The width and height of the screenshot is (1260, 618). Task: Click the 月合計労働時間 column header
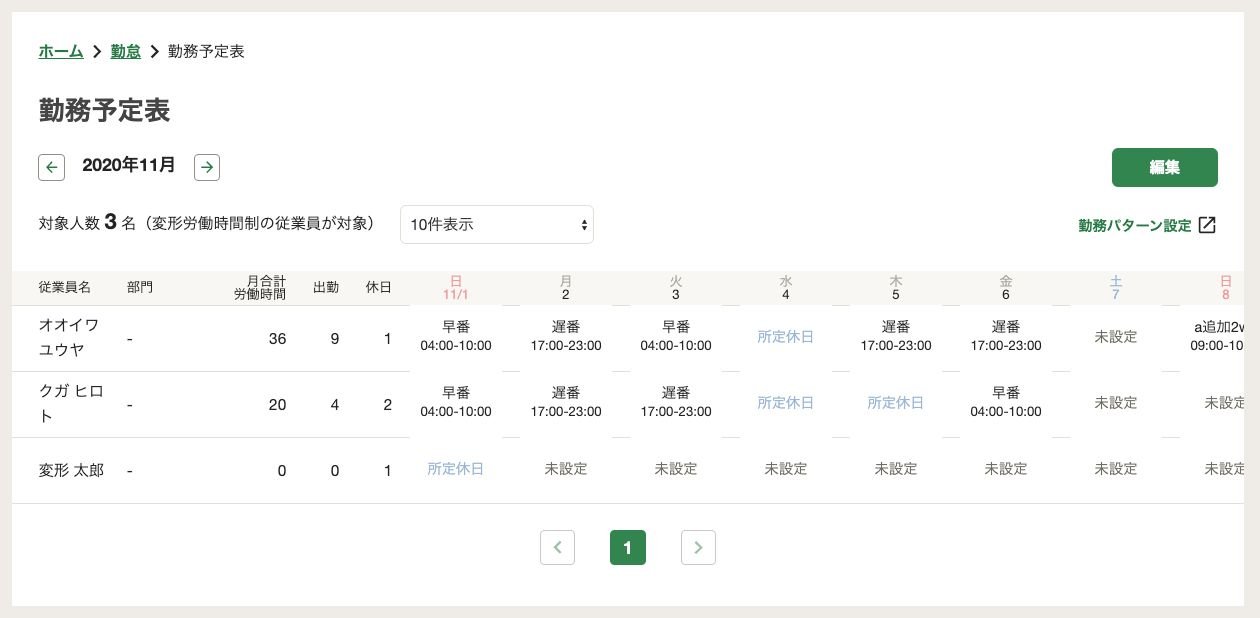[259, 288]
